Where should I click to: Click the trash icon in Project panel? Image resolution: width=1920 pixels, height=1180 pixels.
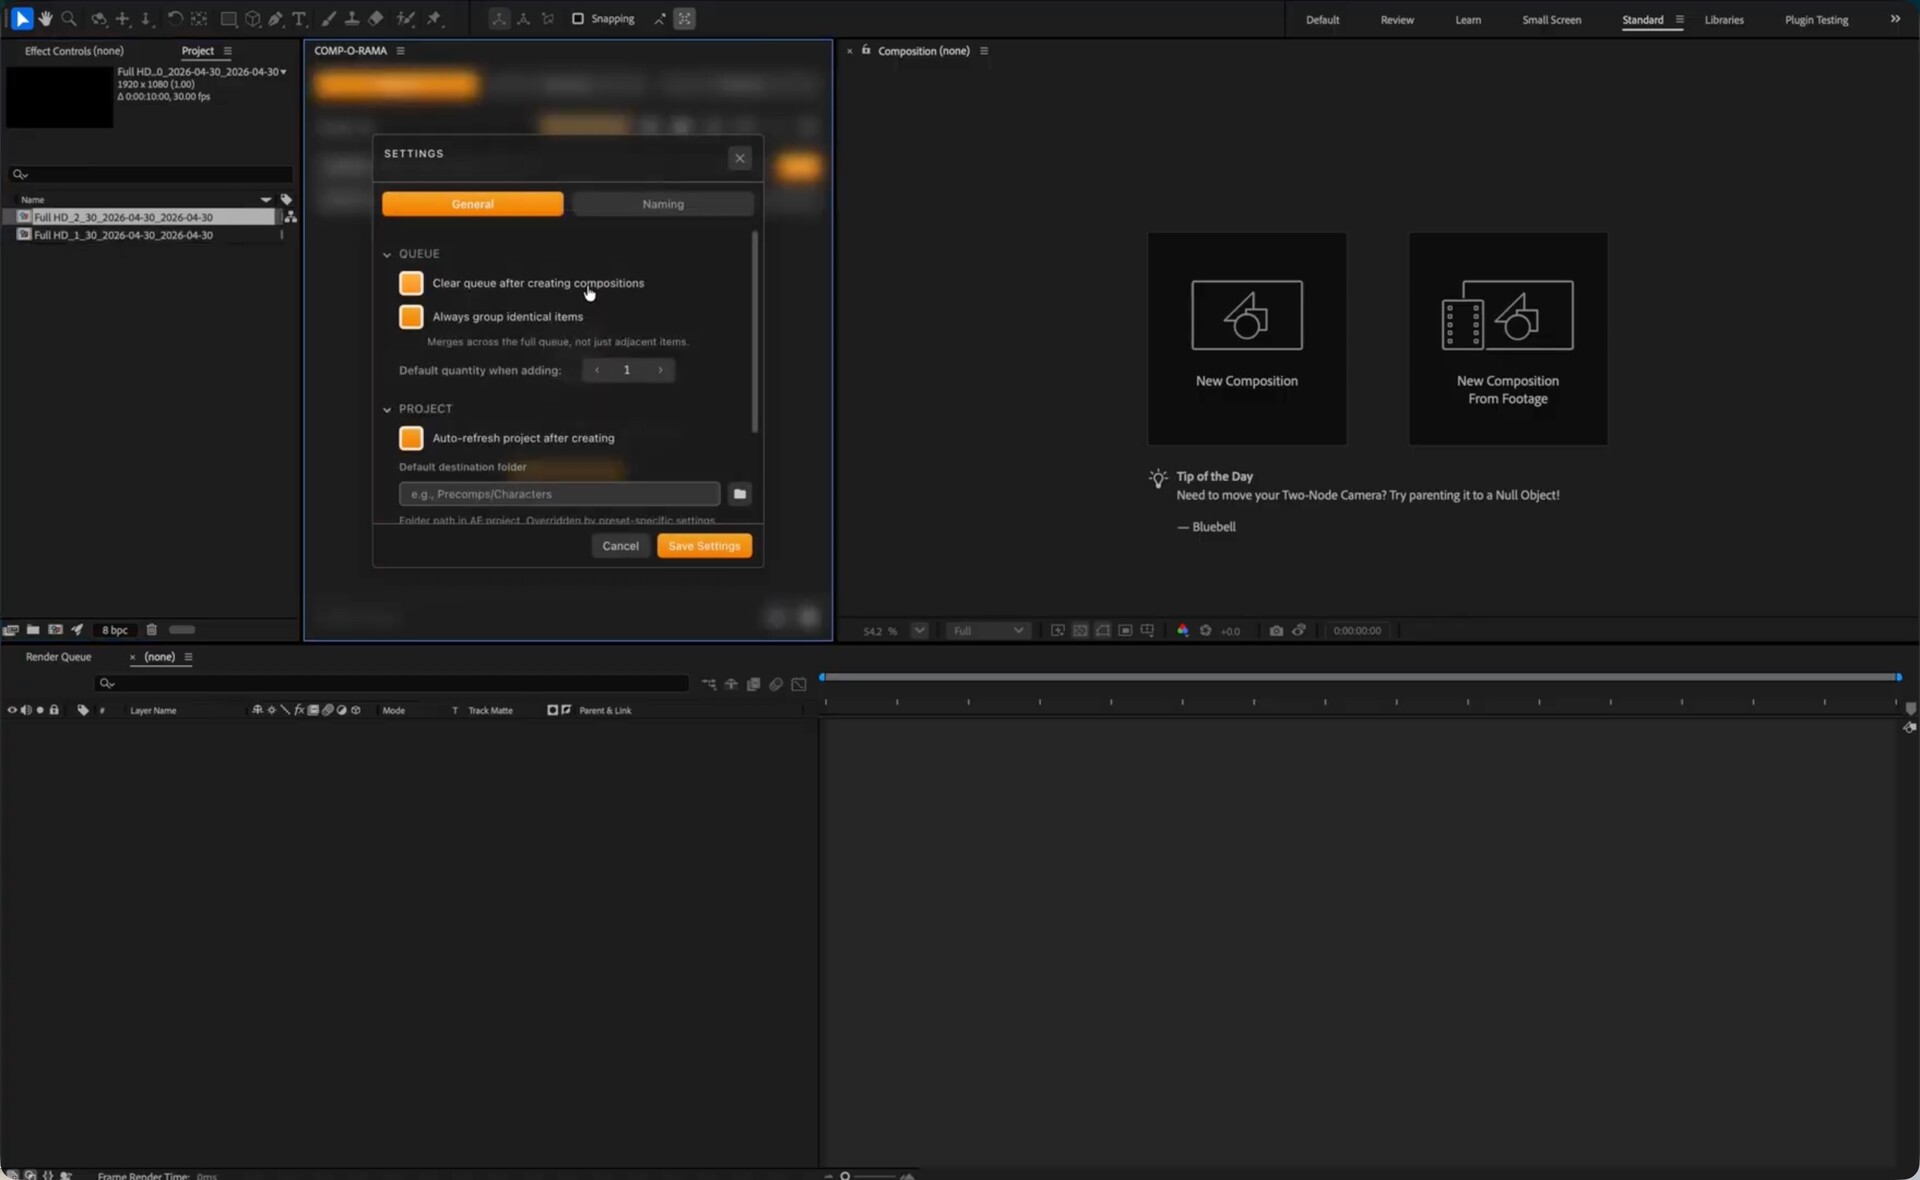click(x=152, y=630)
